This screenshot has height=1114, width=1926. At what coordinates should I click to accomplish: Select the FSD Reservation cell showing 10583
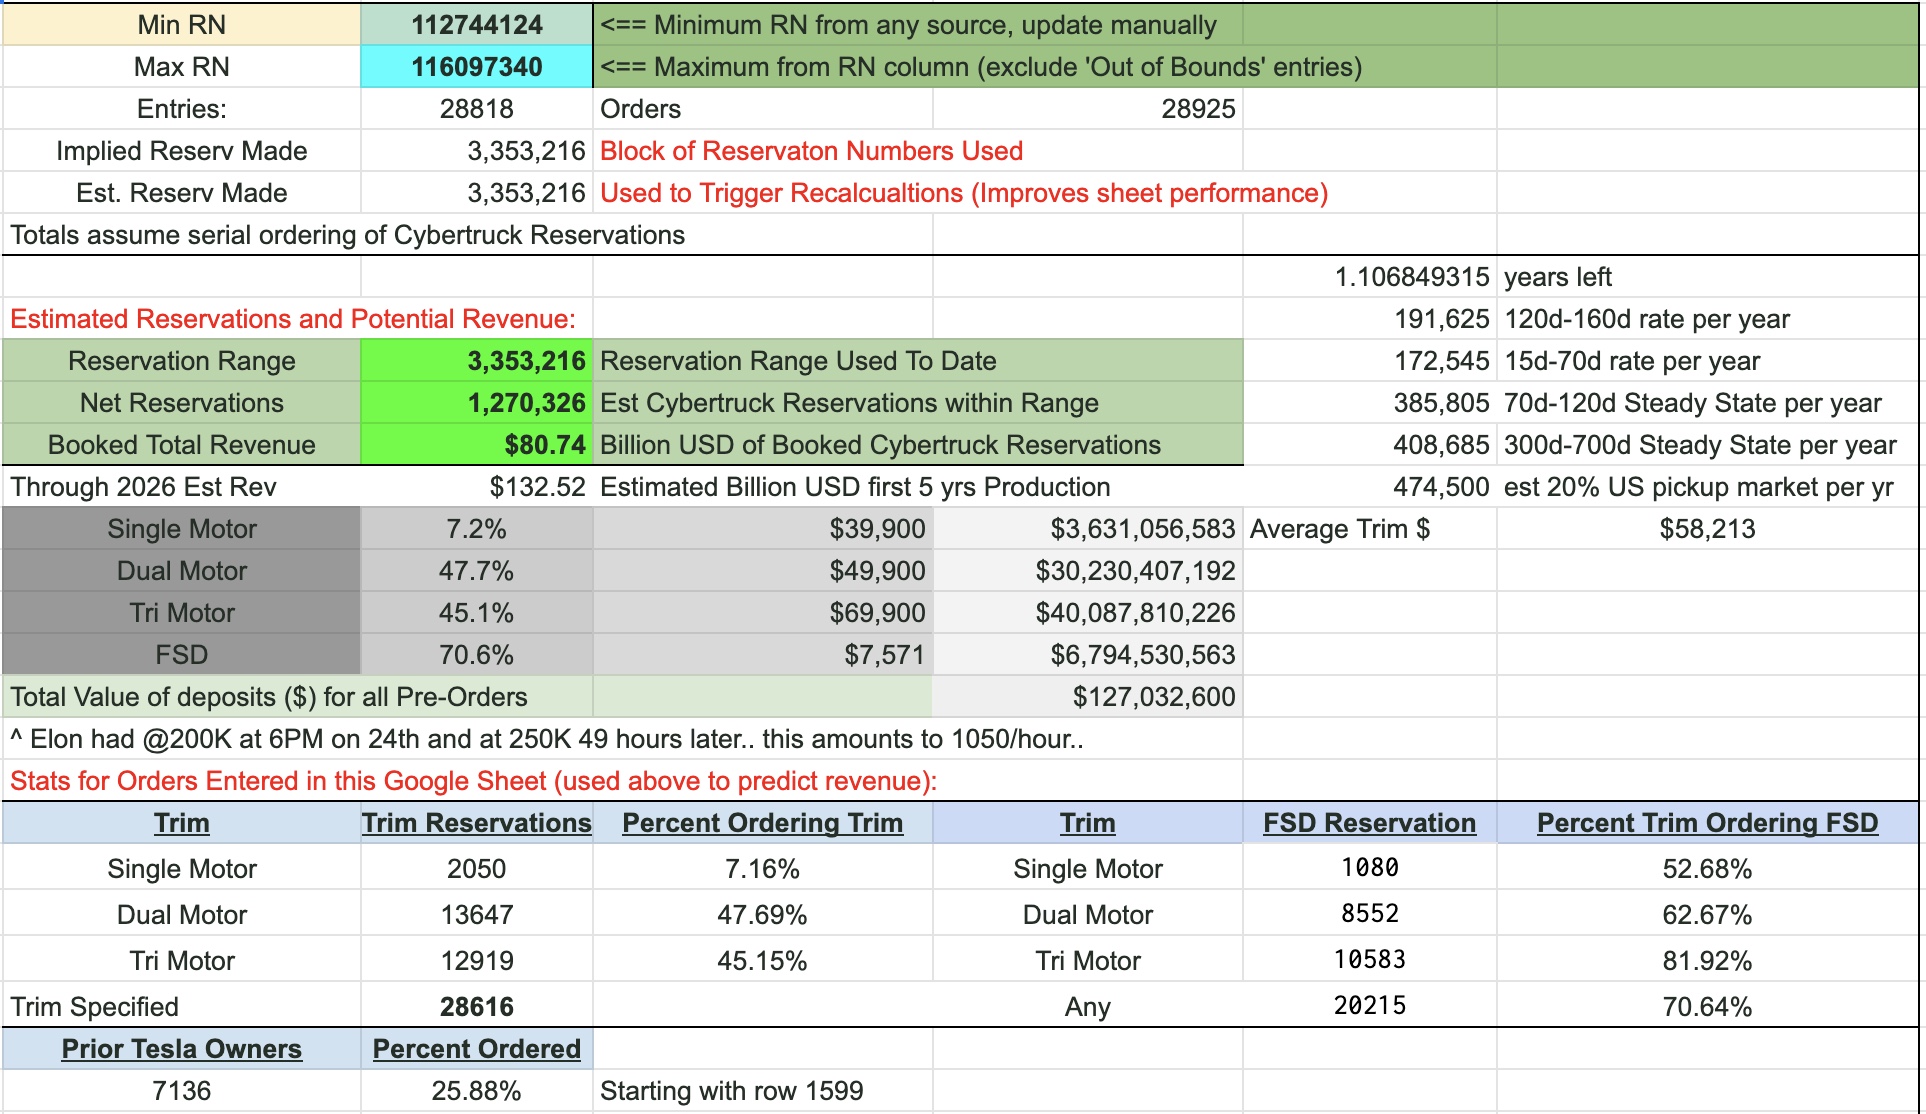pos(1370,960)
